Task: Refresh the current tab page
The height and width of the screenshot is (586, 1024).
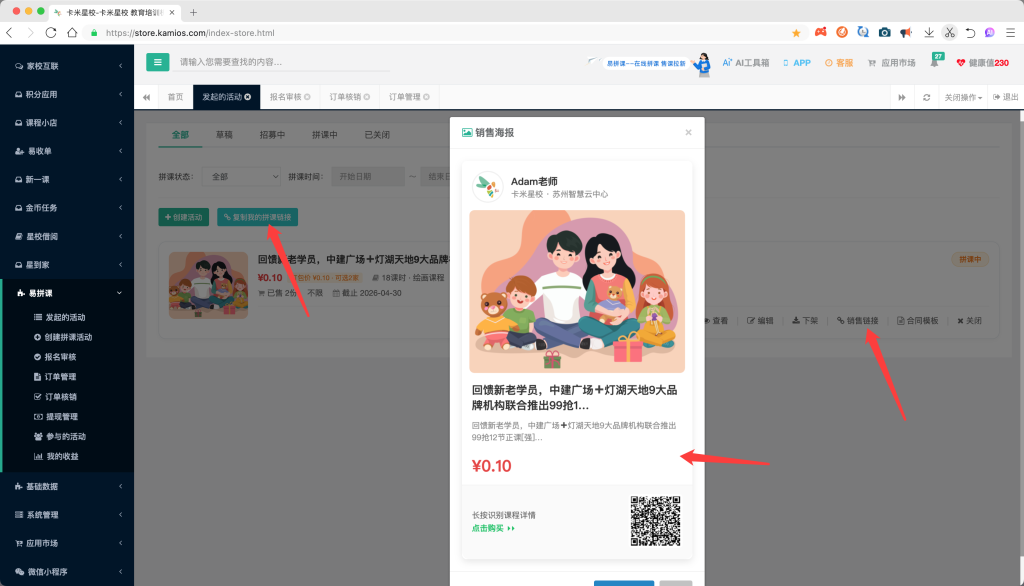Action: click(x=926, y=97)
